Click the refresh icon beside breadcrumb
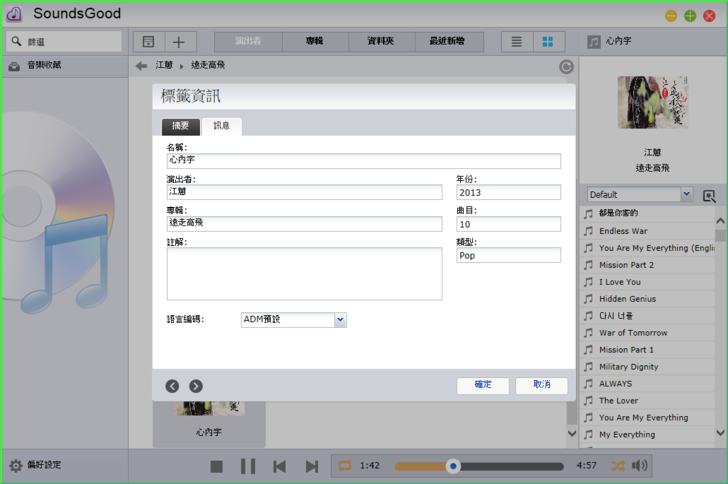728x484 pixels. [x=566, y=66]
